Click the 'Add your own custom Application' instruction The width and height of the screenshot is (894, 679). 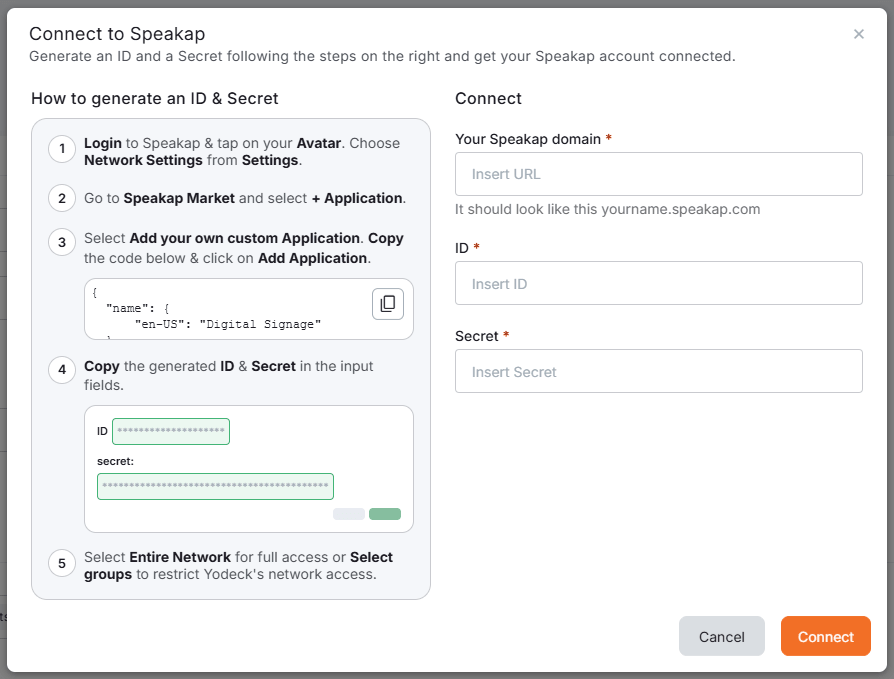tap(244, 248)
